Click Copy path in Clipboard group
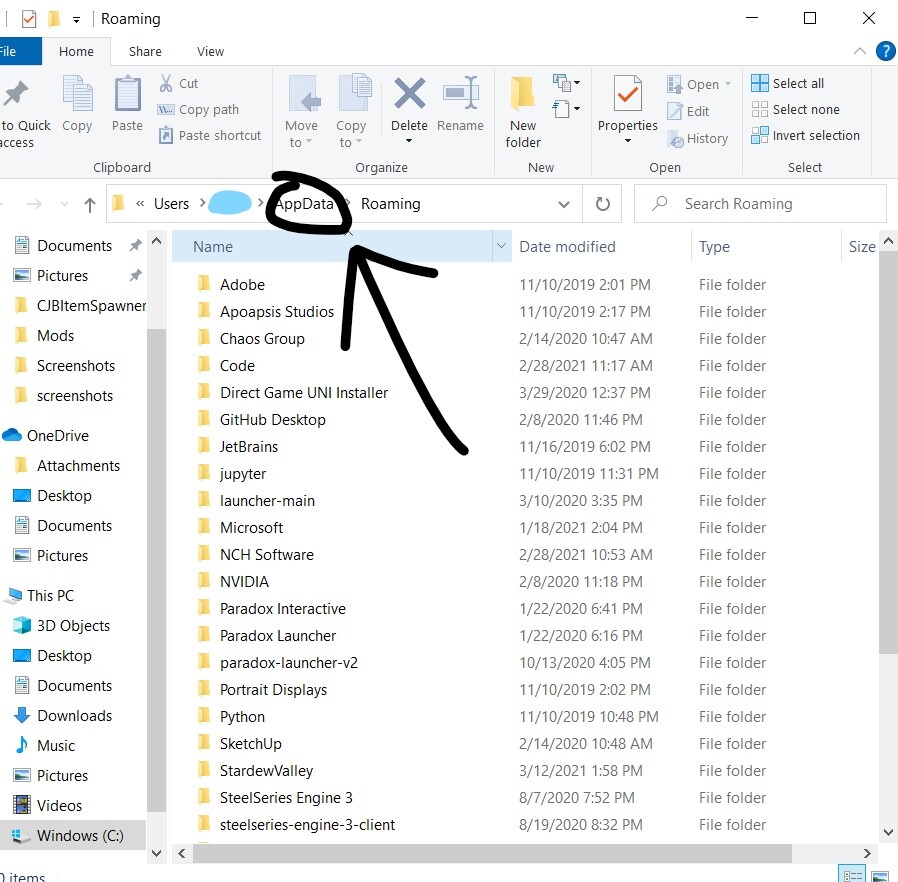The width and height of the screenshot is (898, 882). click(x=198, y=109)
